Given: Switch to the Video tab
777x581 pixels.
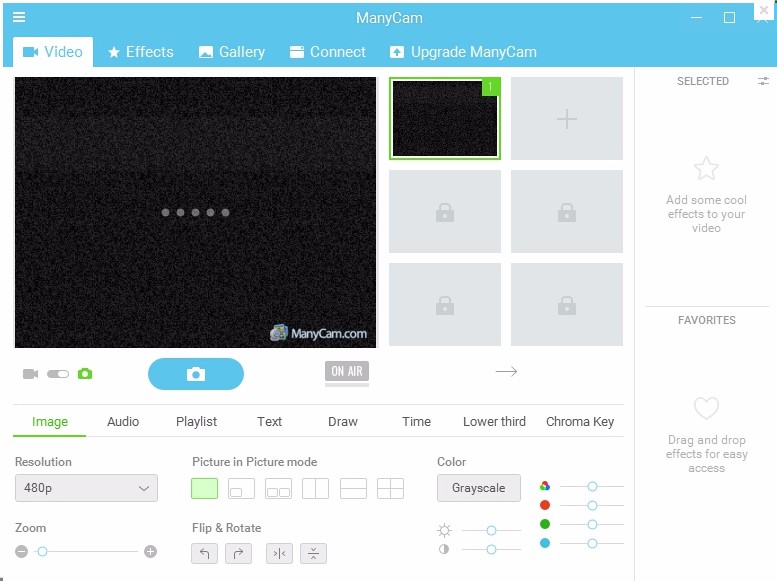Looking at the screenshot, I should (53, 52).
